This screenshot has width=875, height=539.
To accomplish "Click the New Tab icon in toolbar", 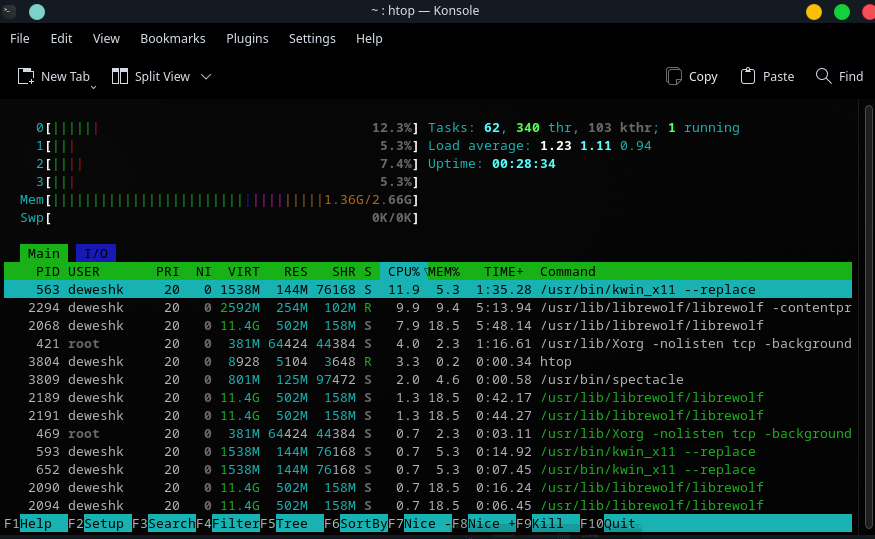I will coord(26,76).
